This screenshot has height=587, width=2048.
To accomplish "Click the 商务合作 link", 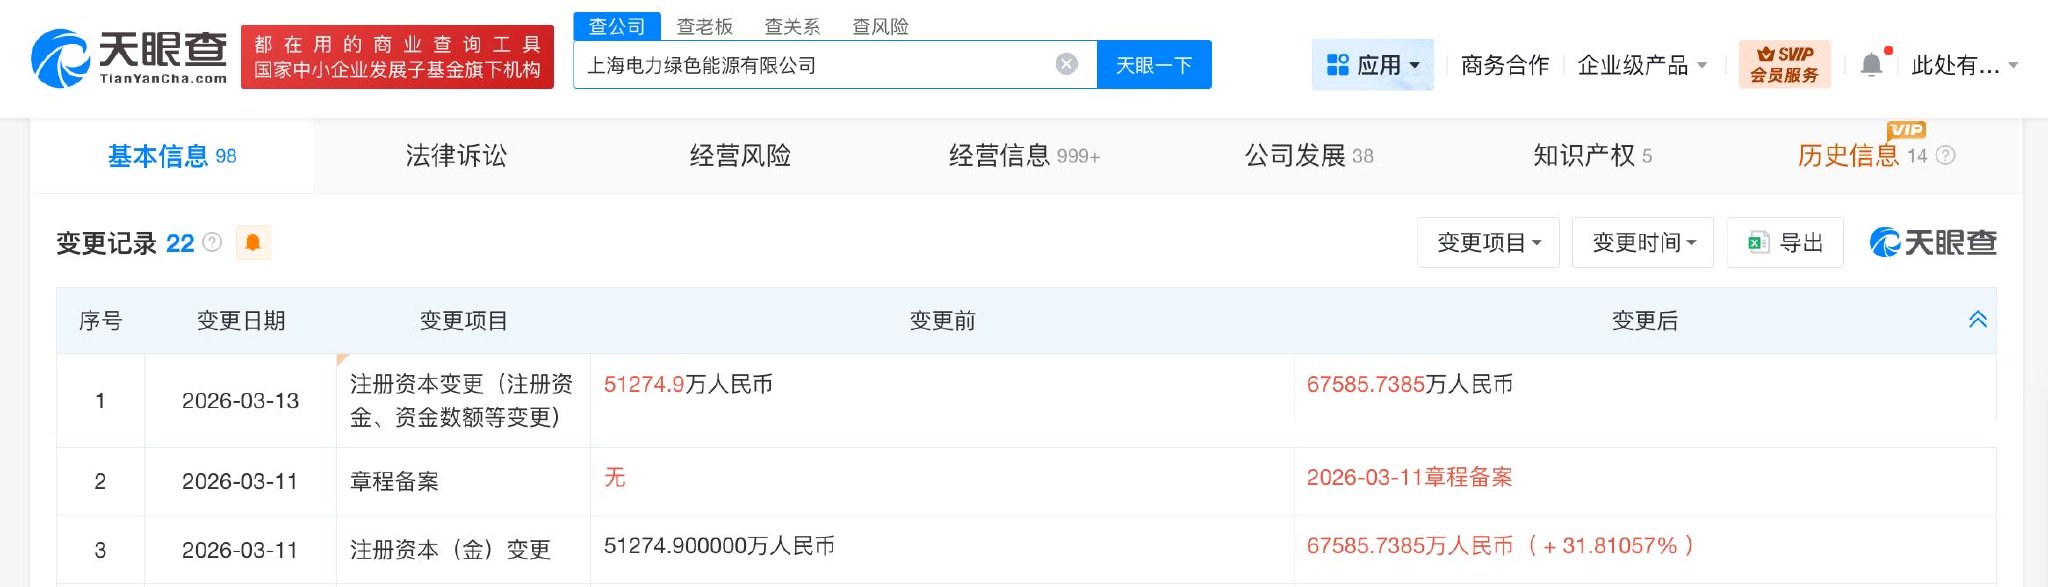I will pyautogui.click(x=1504, y=65).
